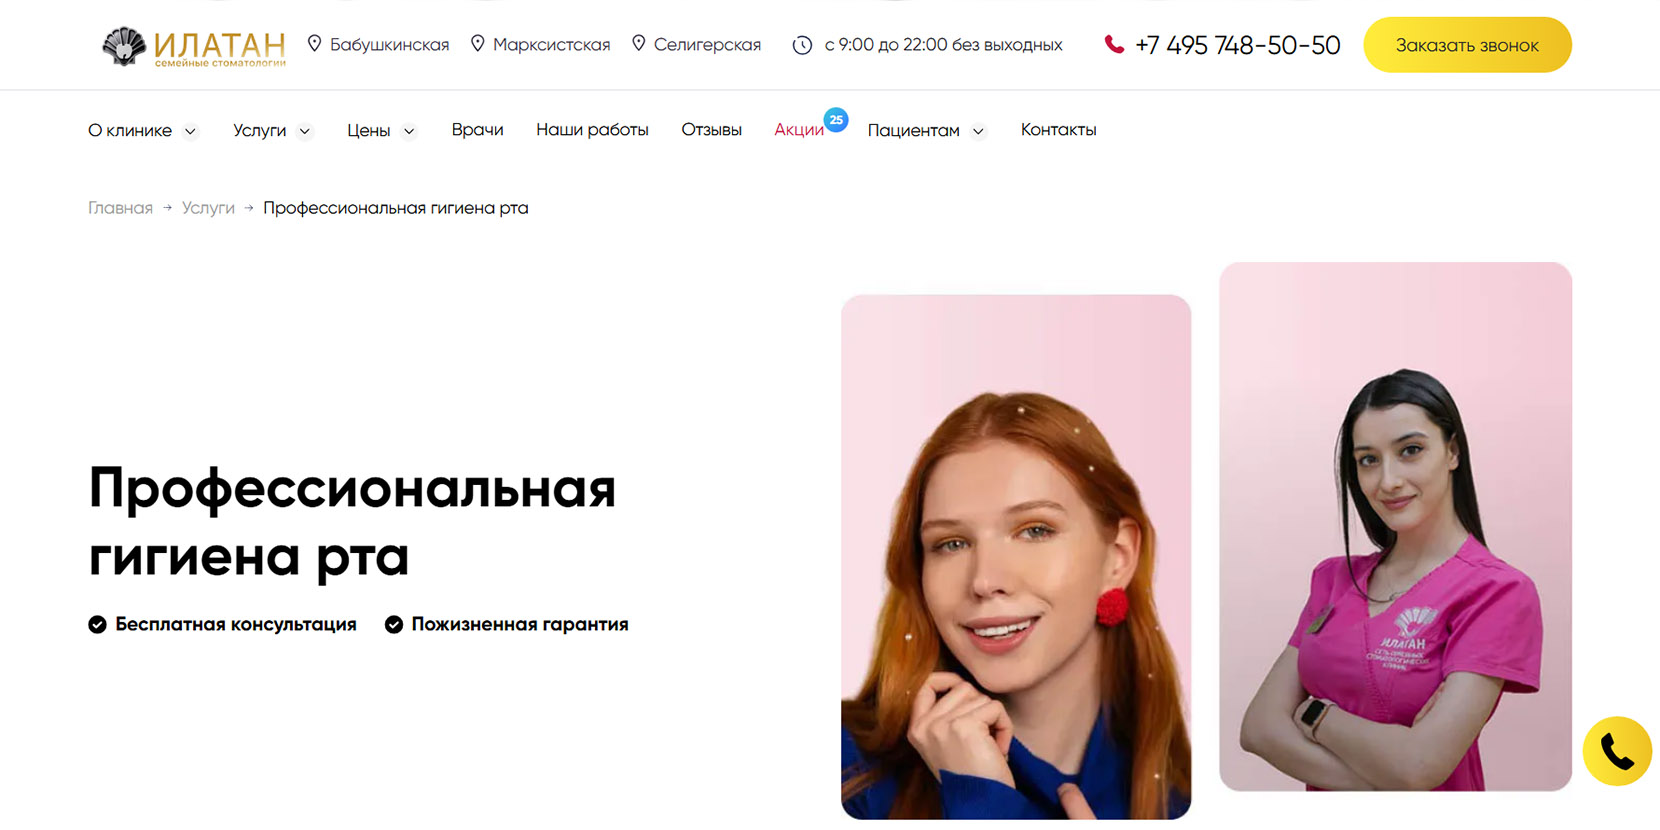Expand the Услуги menu chevron

[305, 131]
